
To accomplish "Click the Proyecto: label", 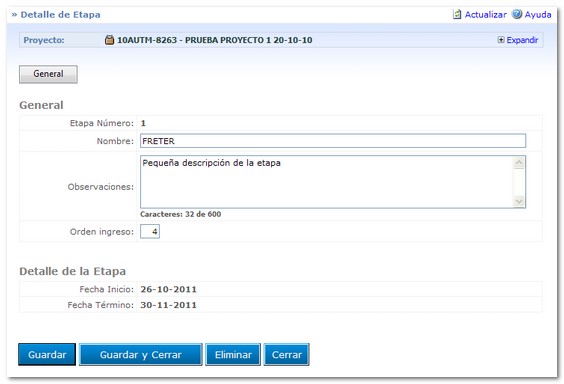I will 44,40.
